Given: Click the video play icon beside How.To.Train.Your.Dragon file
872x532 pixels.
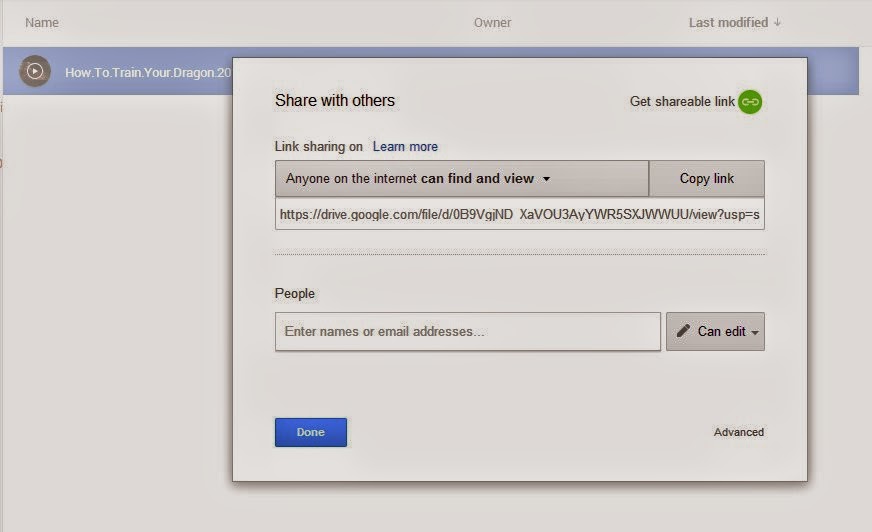Looking at the screenshot, I should [35, 71].
